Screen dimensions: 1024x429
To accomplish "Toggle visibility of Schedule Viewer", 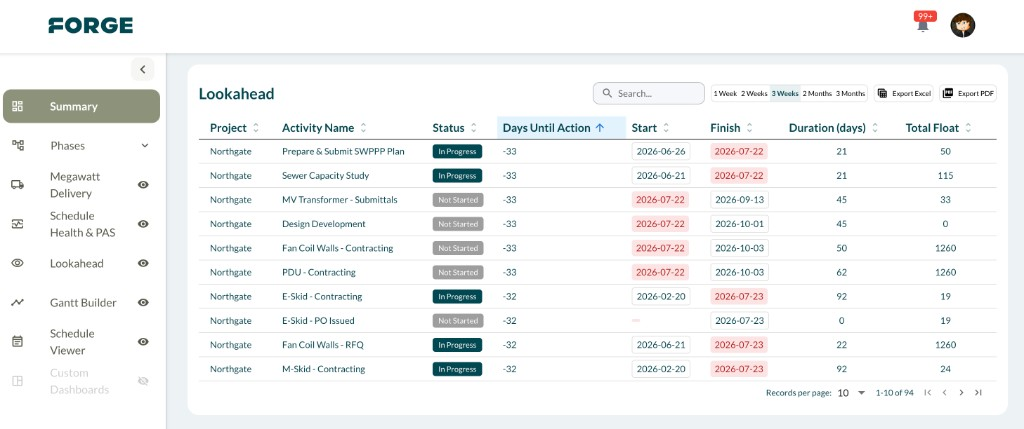I will click(143, 342).
